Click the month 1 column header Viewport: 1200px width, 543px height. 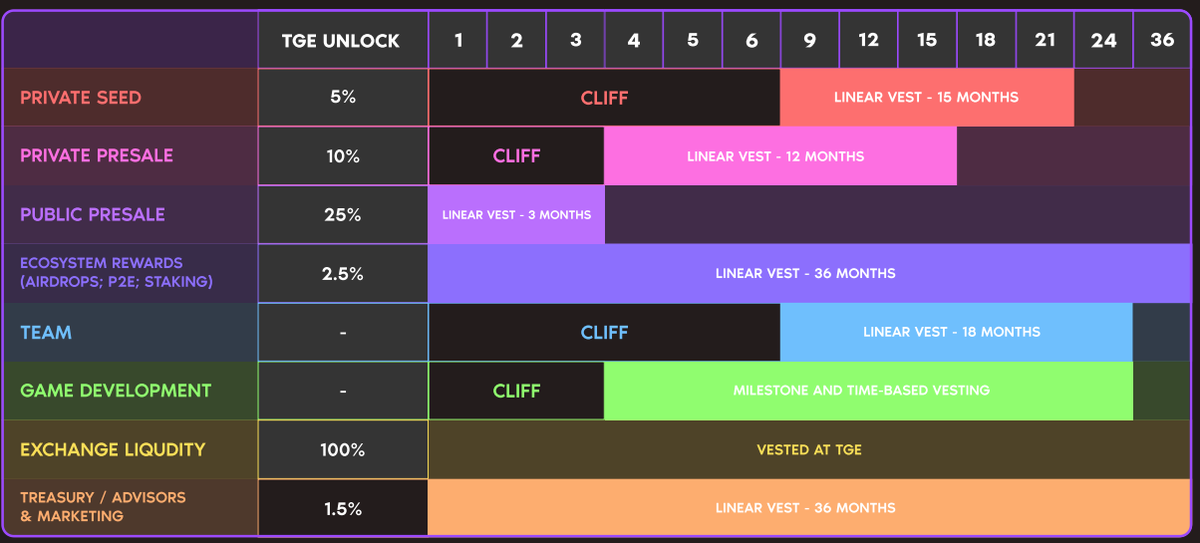click(458, 41)
